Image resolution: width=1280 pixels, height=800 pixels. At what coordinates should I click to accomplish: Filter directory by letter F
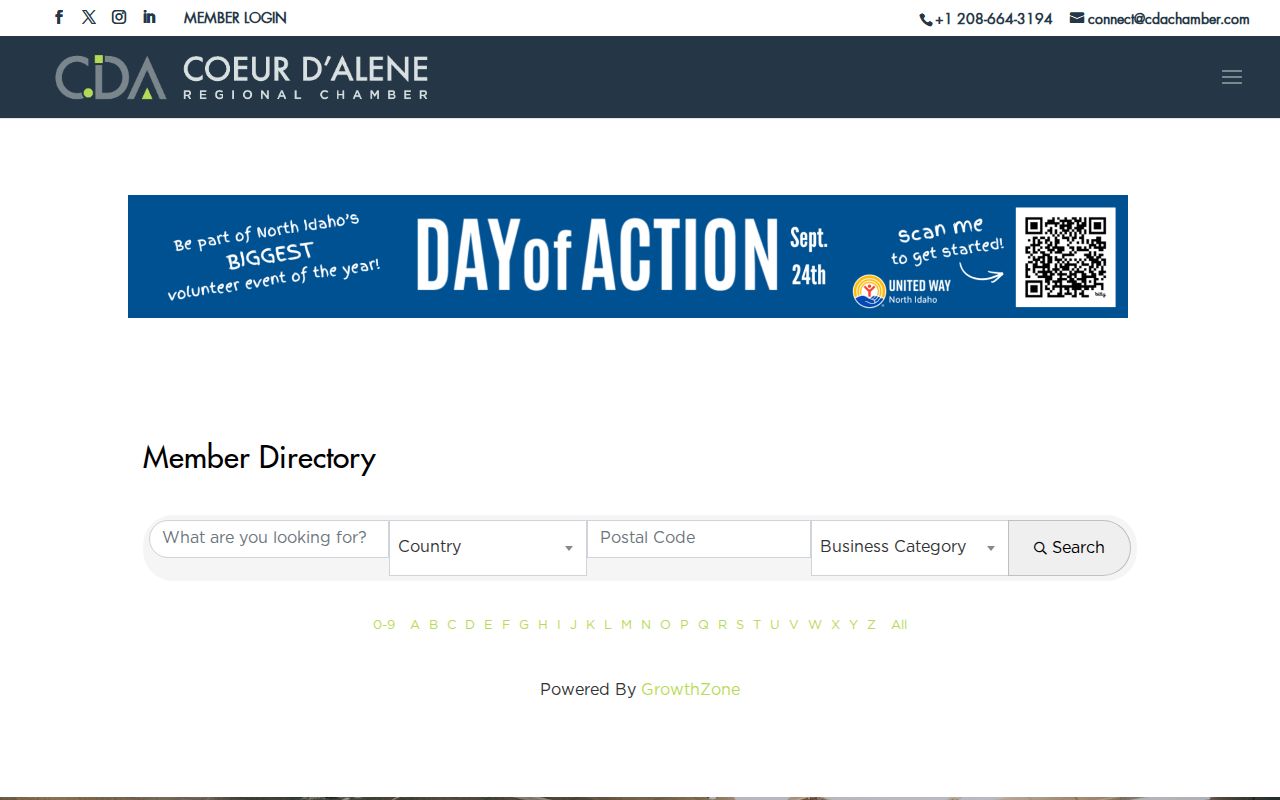click(505, 625)
